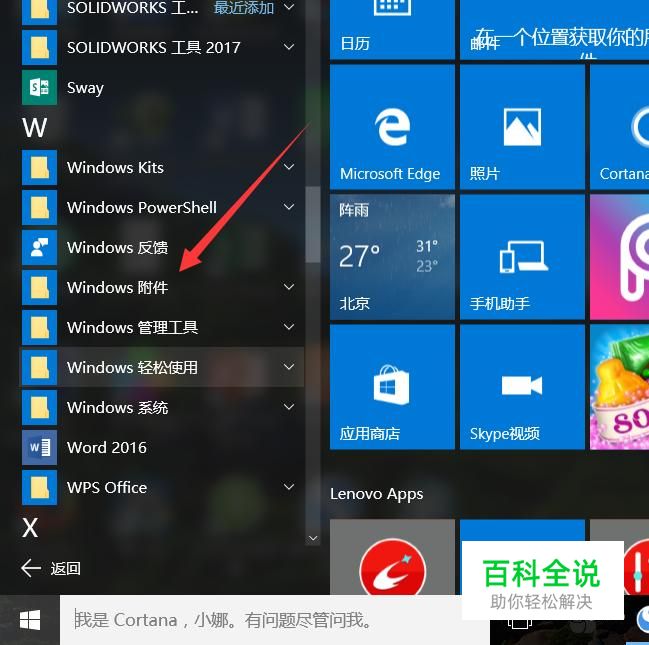Open the 照片 Photos tile
Image resolution: width=649 pixels, height=645 pixels.
pyautogui.click(x=522, y=127)
